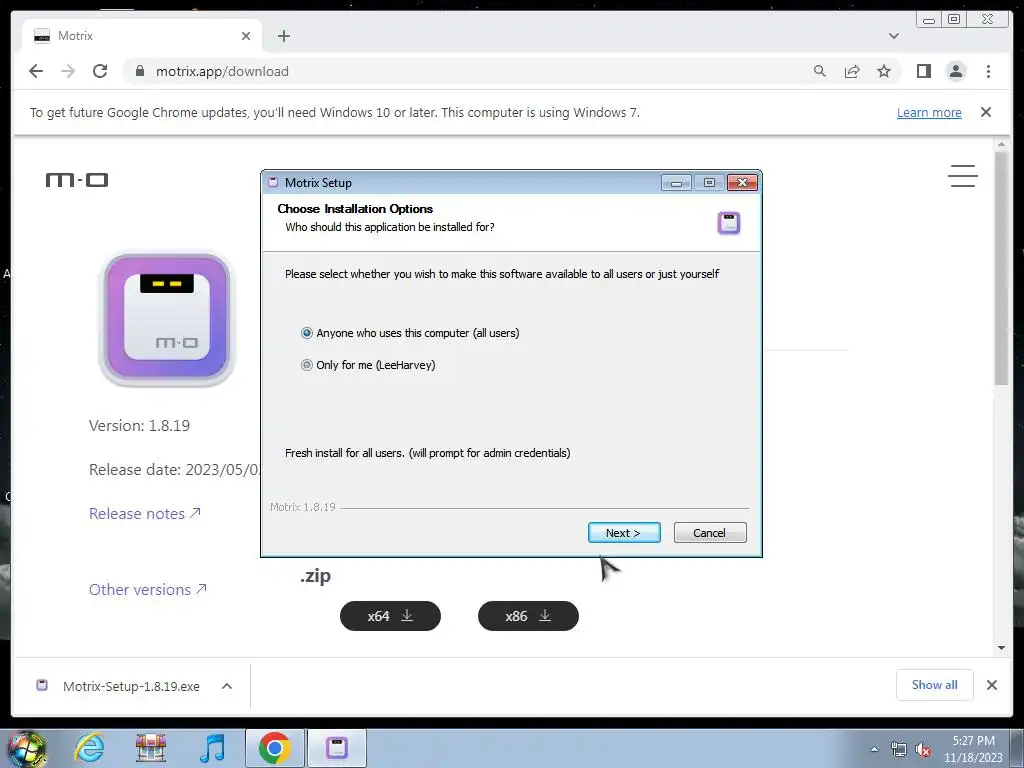Open clock showing 5:27 PM

[974, 748]
